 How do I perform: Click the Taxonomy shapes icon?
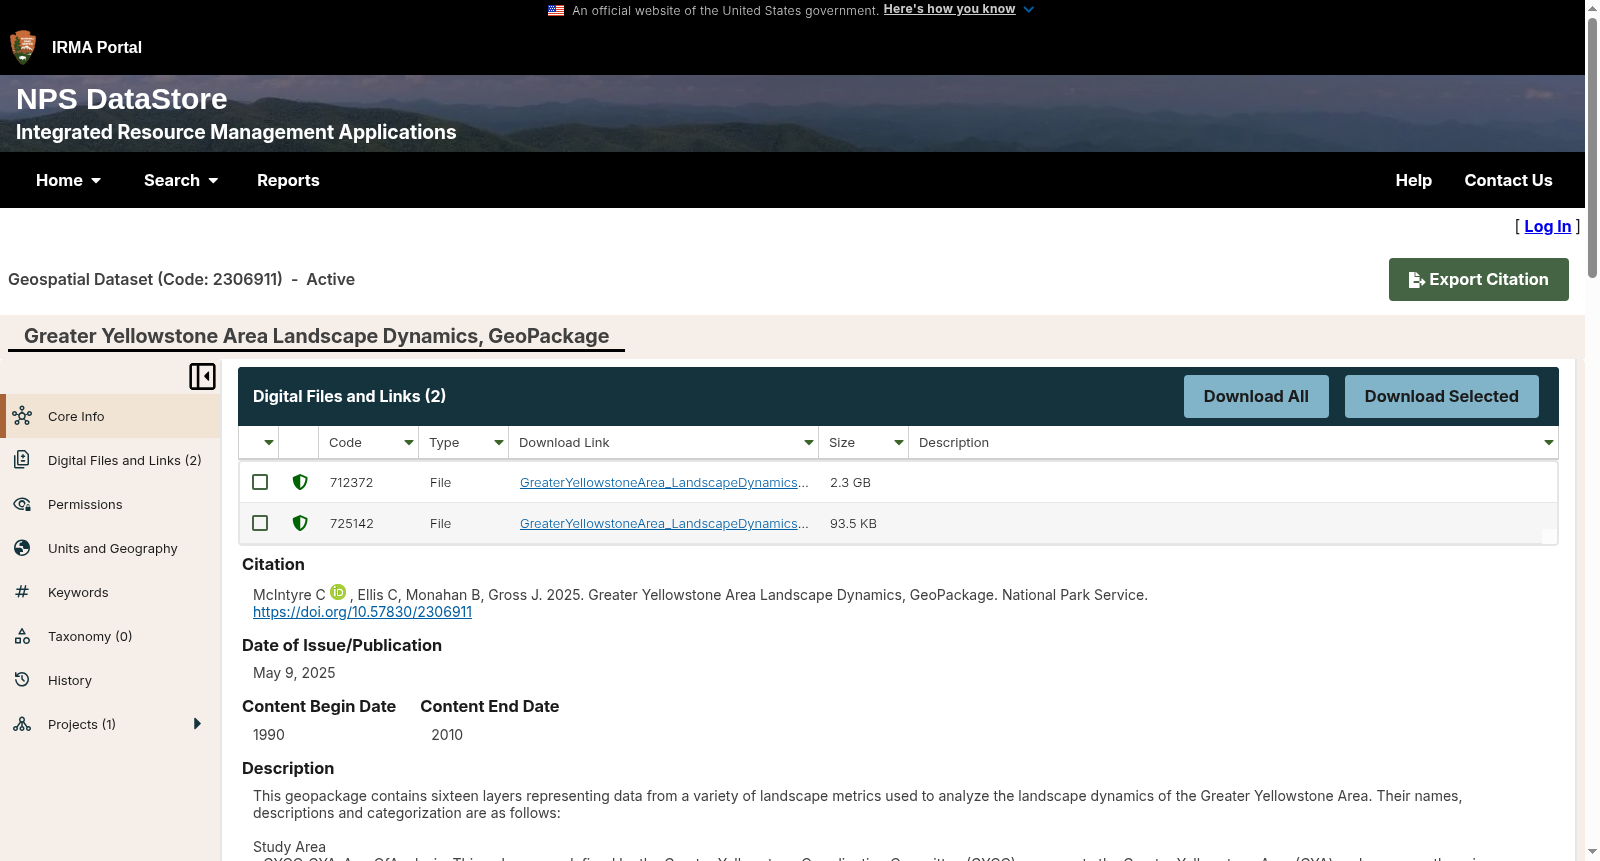(x=22, y=636)
